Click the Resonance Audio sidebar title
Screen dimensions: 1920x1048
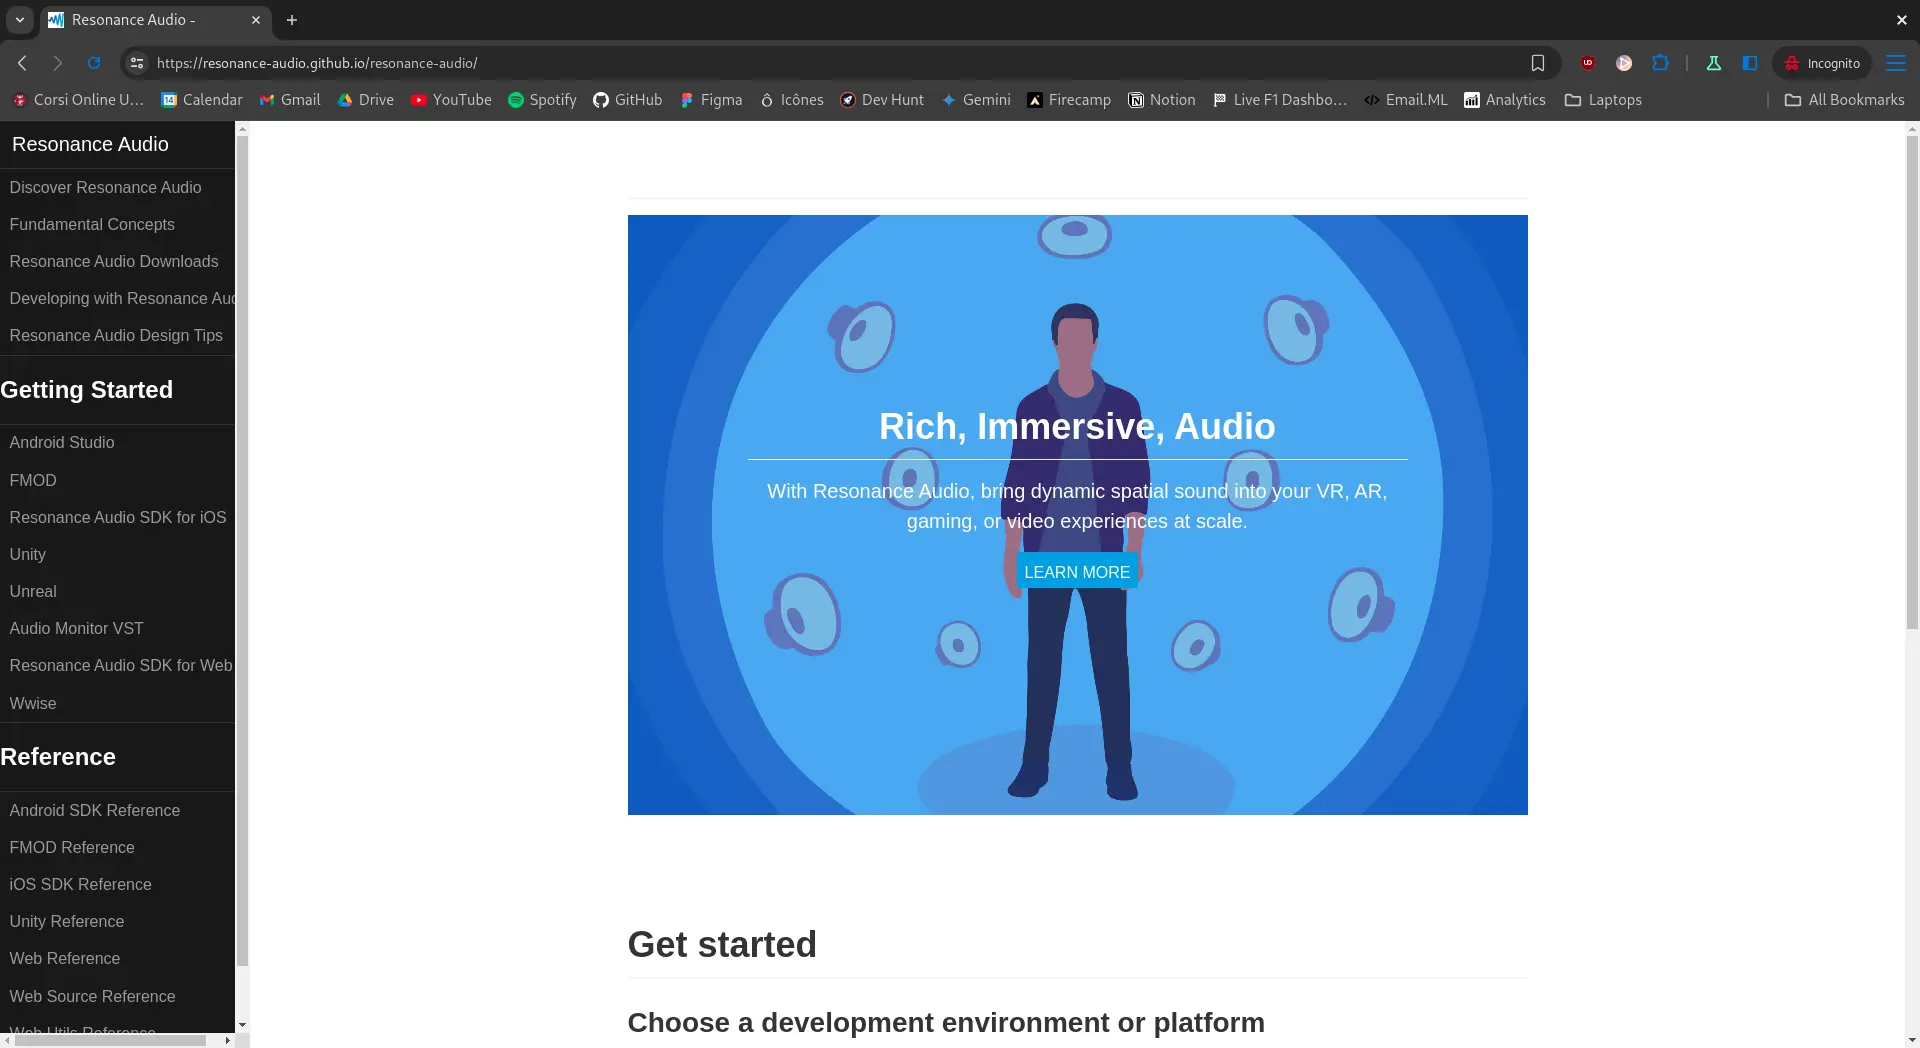90,144
